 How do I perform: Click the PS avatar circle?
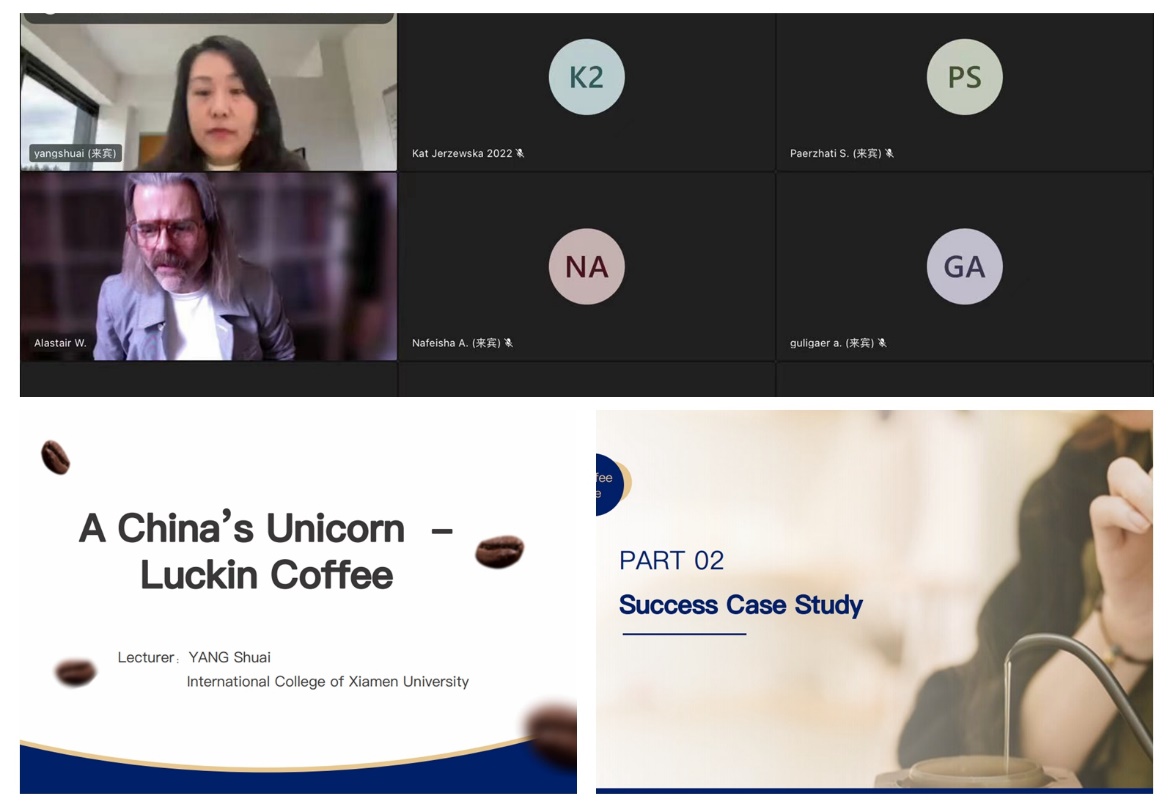click(964, 77)
